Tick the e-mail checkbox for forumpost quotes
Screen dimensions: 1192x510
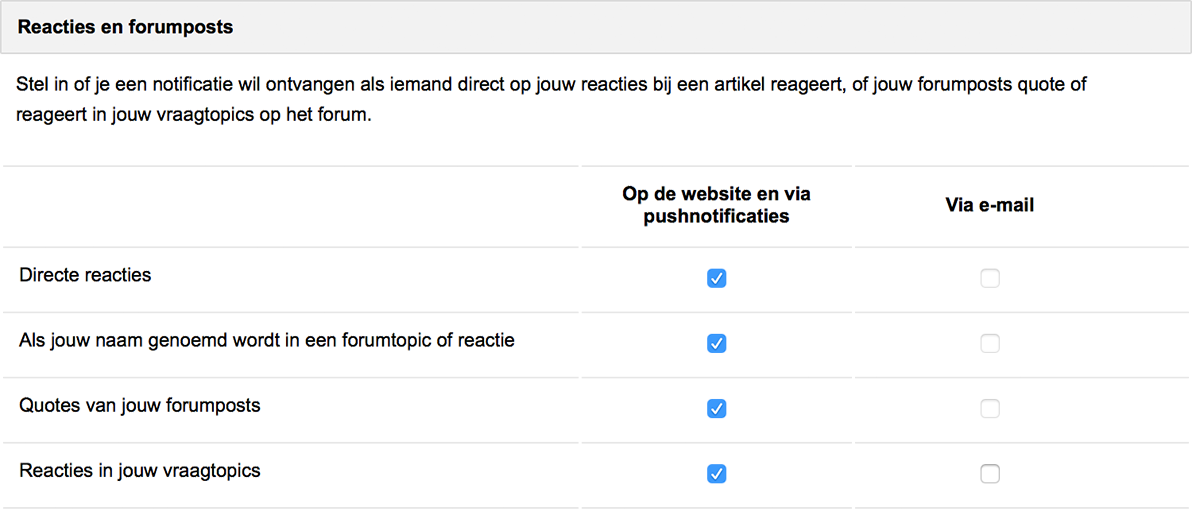coord(989,408)
